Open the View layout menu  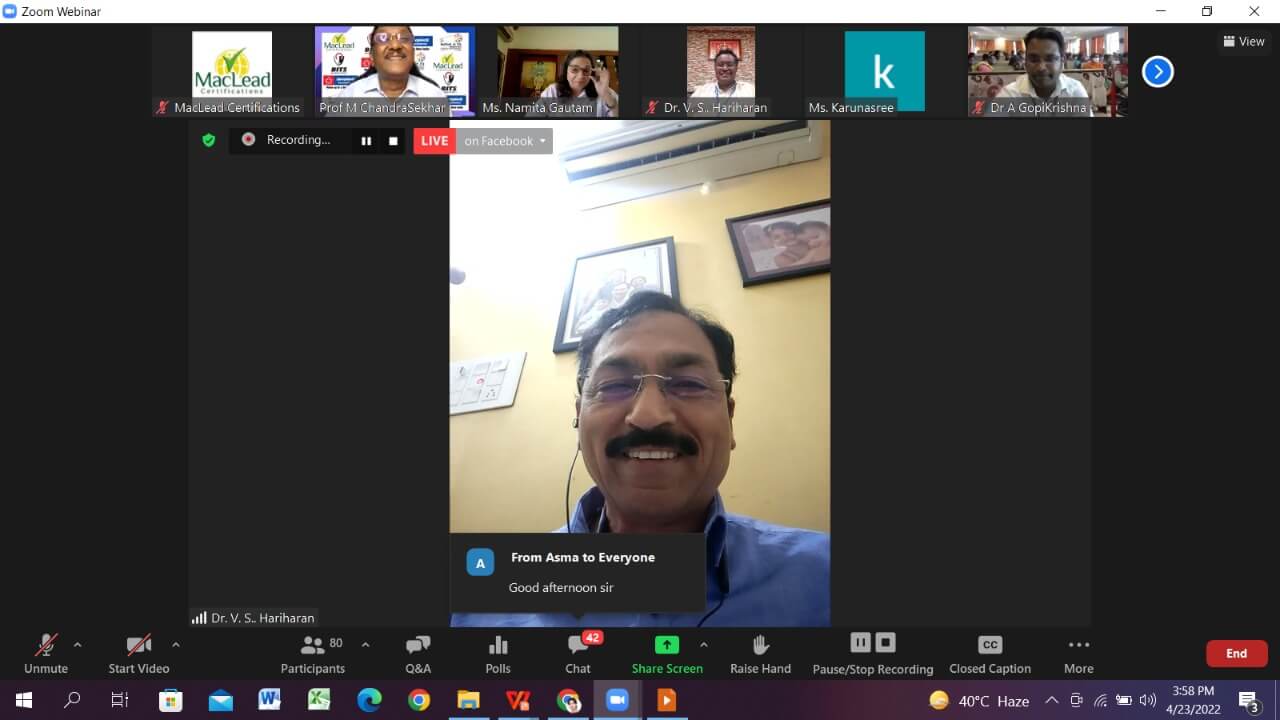point(1244,41)
